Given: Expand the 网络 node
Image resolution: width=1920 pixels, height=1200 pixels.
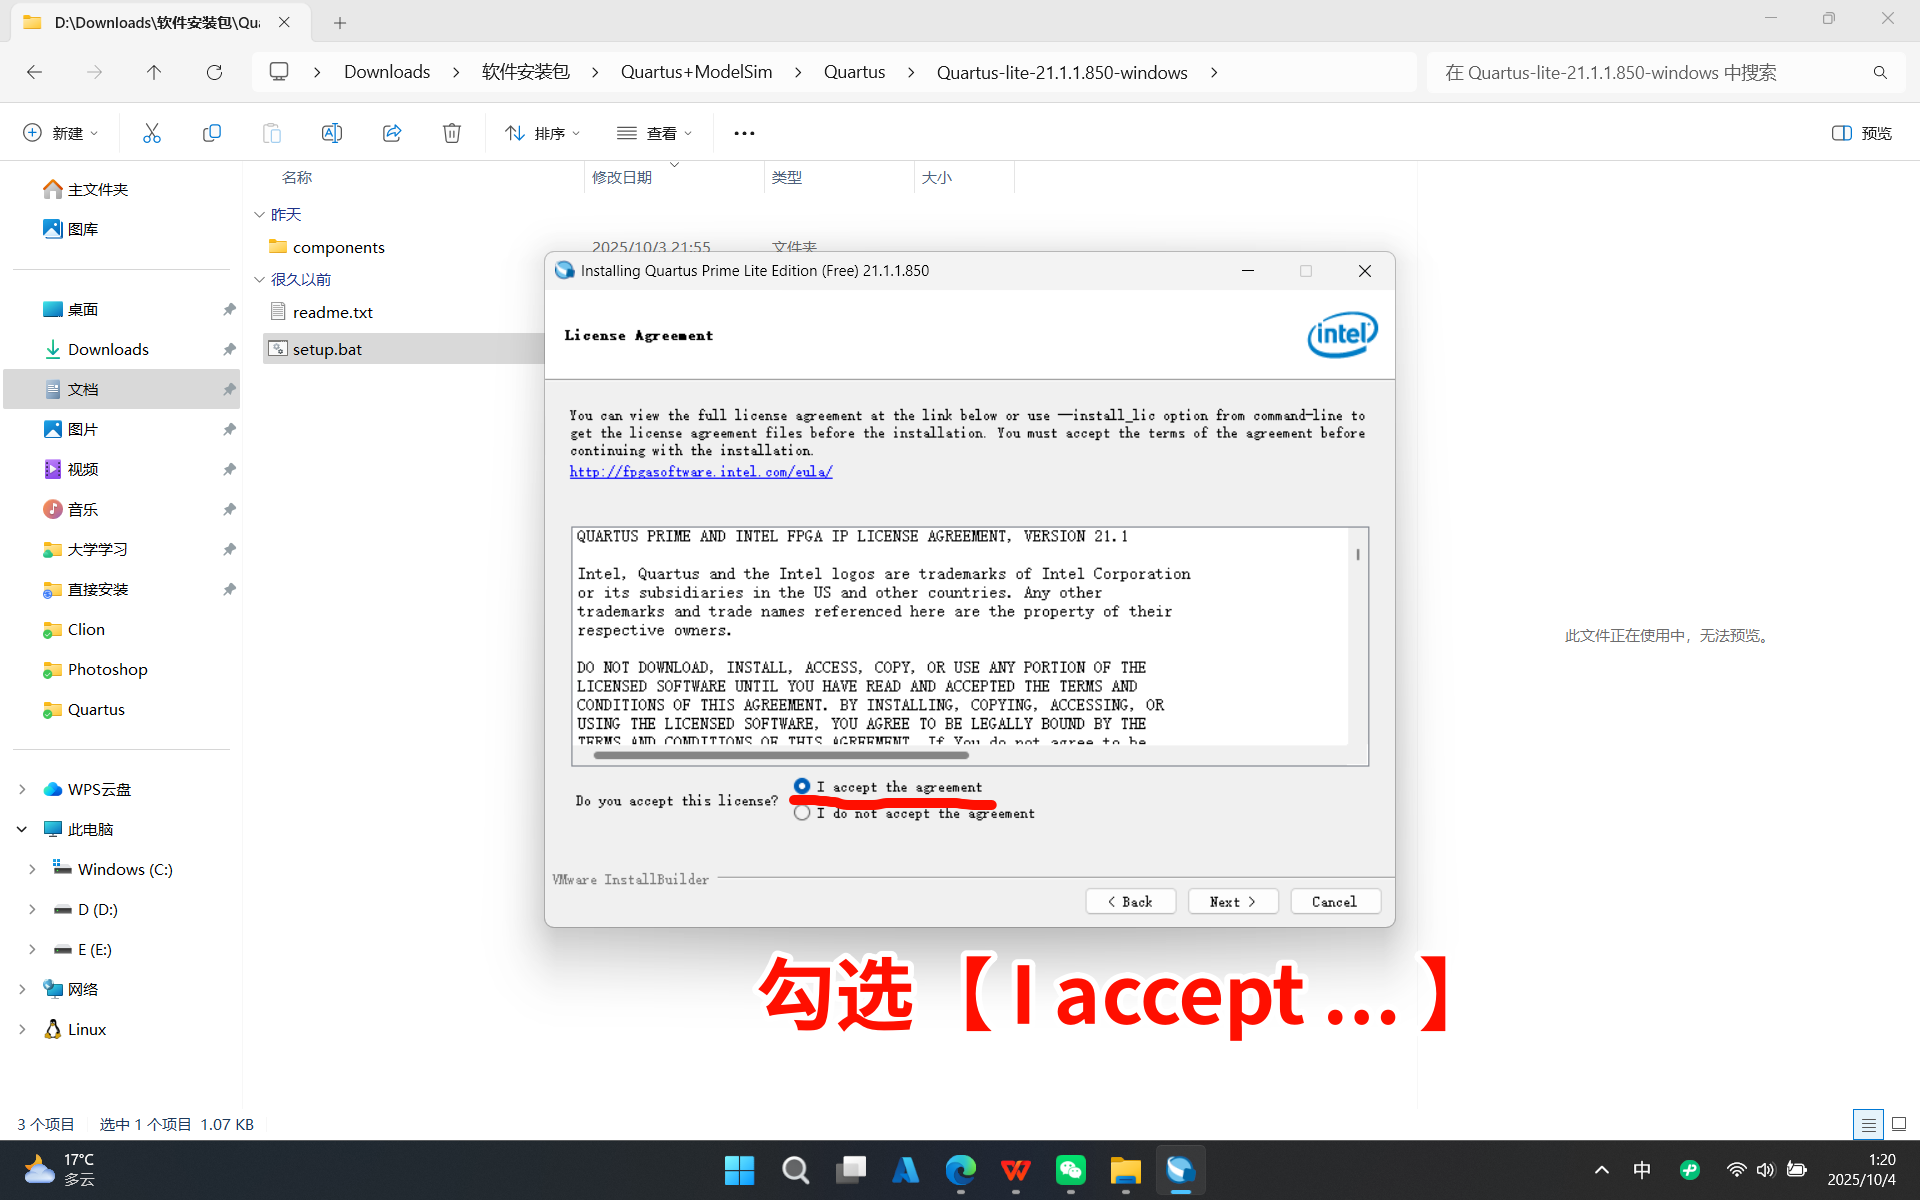Looking at the screenshot, I should [x=22, y=989].
